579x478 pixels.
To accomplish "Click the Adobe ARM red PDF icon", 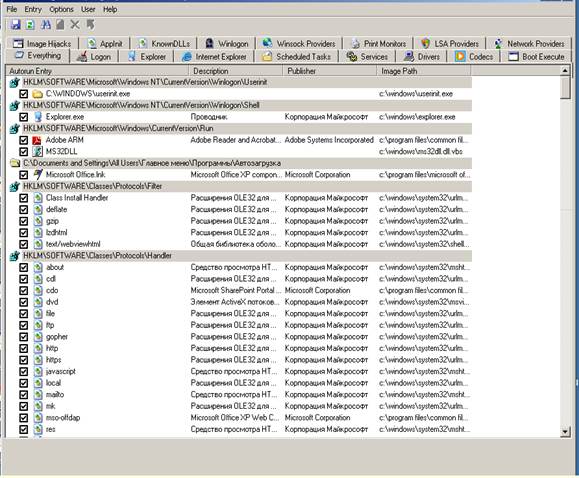I will (x=37, y=140).
